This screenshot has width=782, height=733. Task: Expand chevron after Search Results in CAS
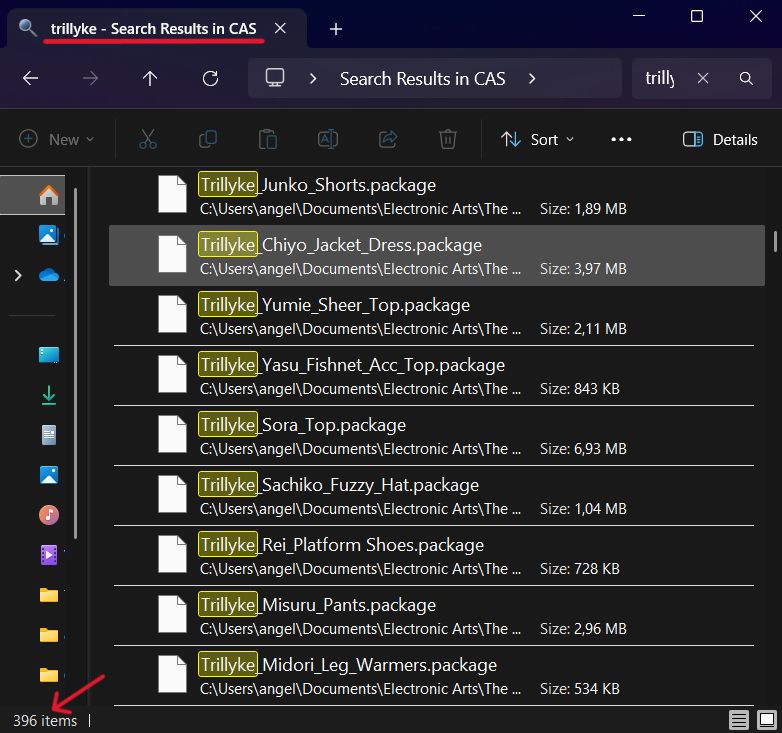[x=532, y=78]
